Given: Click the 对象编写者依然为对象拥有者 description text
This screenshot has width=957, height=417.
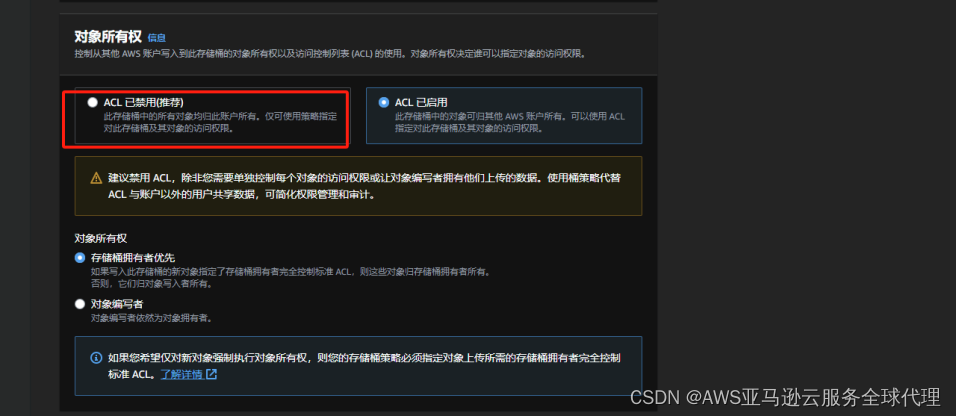Looking at the screenshot, I should coord(151,318).
